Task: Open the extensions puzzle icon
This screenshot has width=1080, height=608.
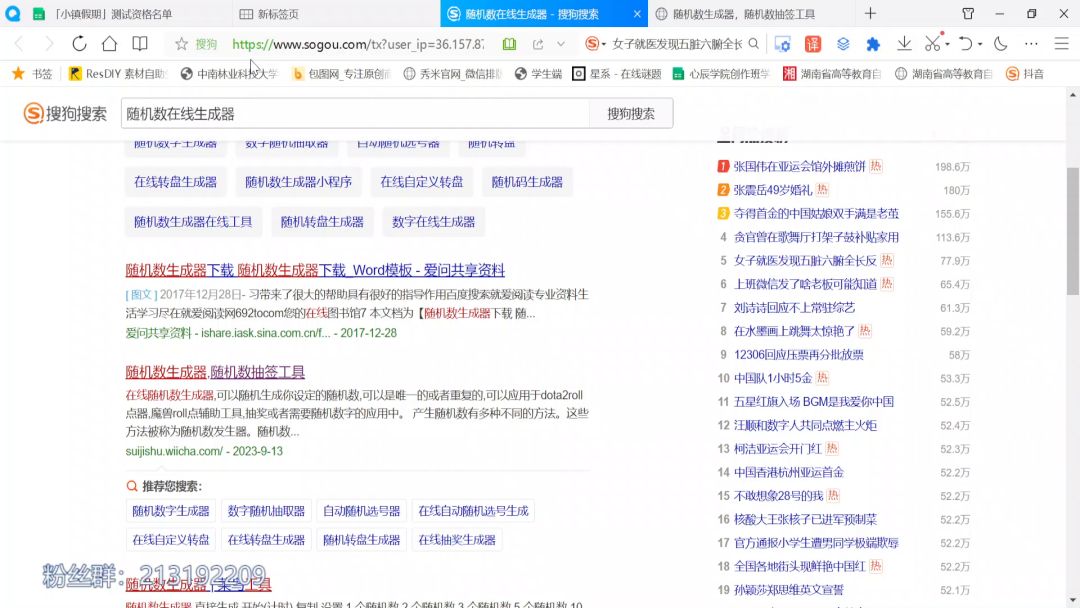Action: [x=873, y=44]
